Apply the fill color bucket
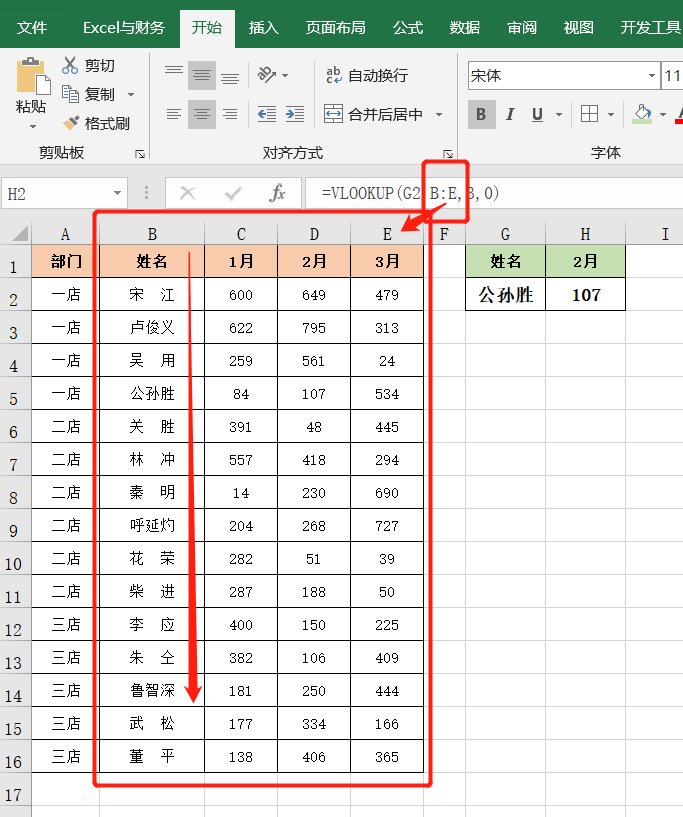 tap(642, 114)
